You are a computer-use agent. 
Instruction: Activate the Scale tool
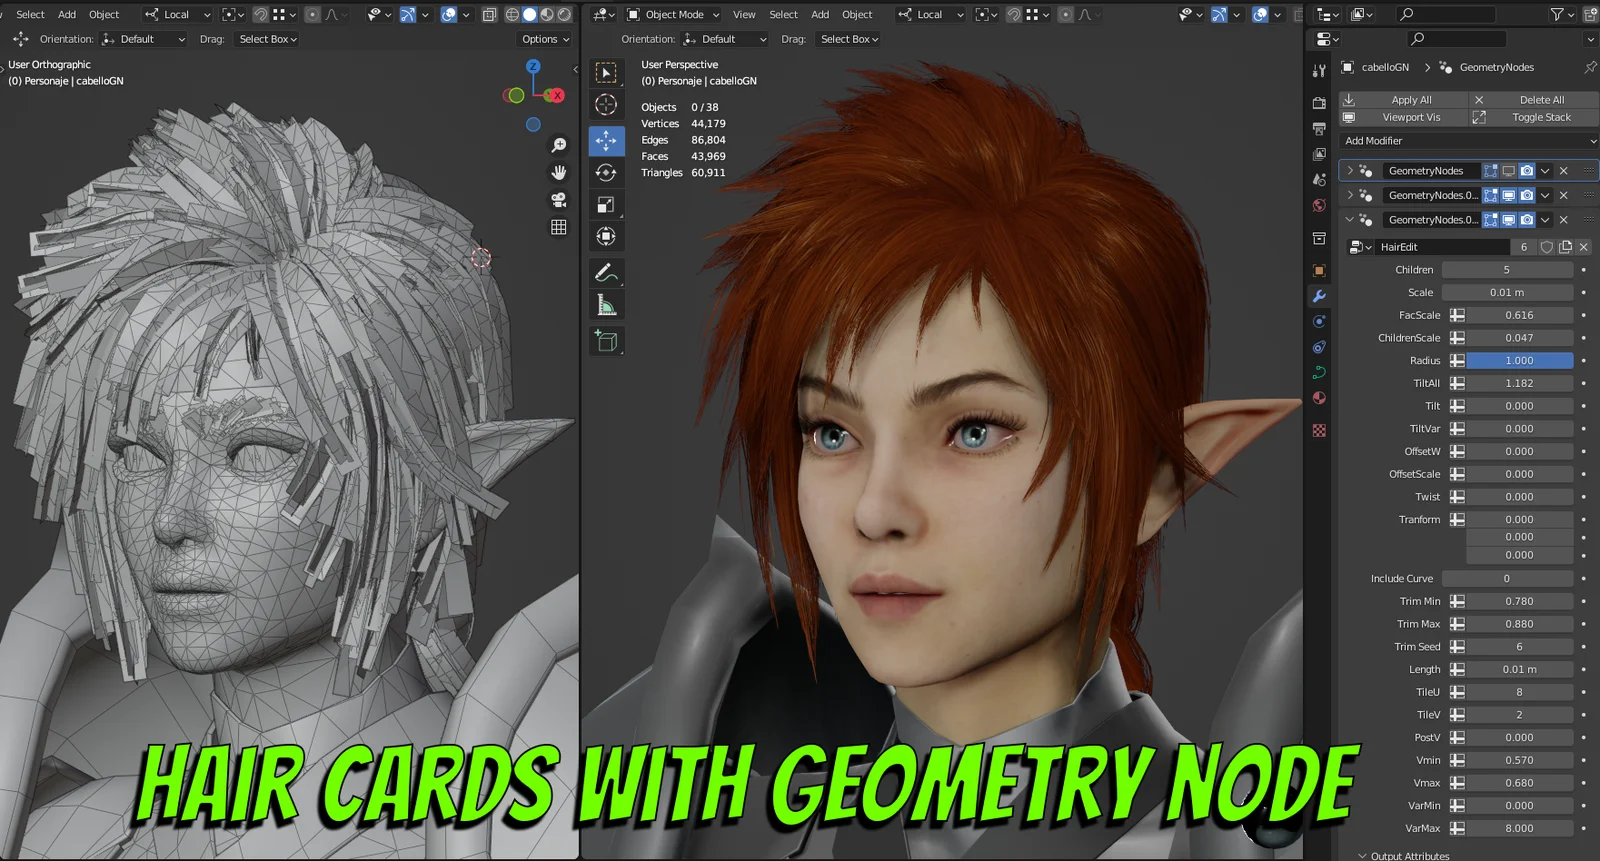click(x=606, y=205)
